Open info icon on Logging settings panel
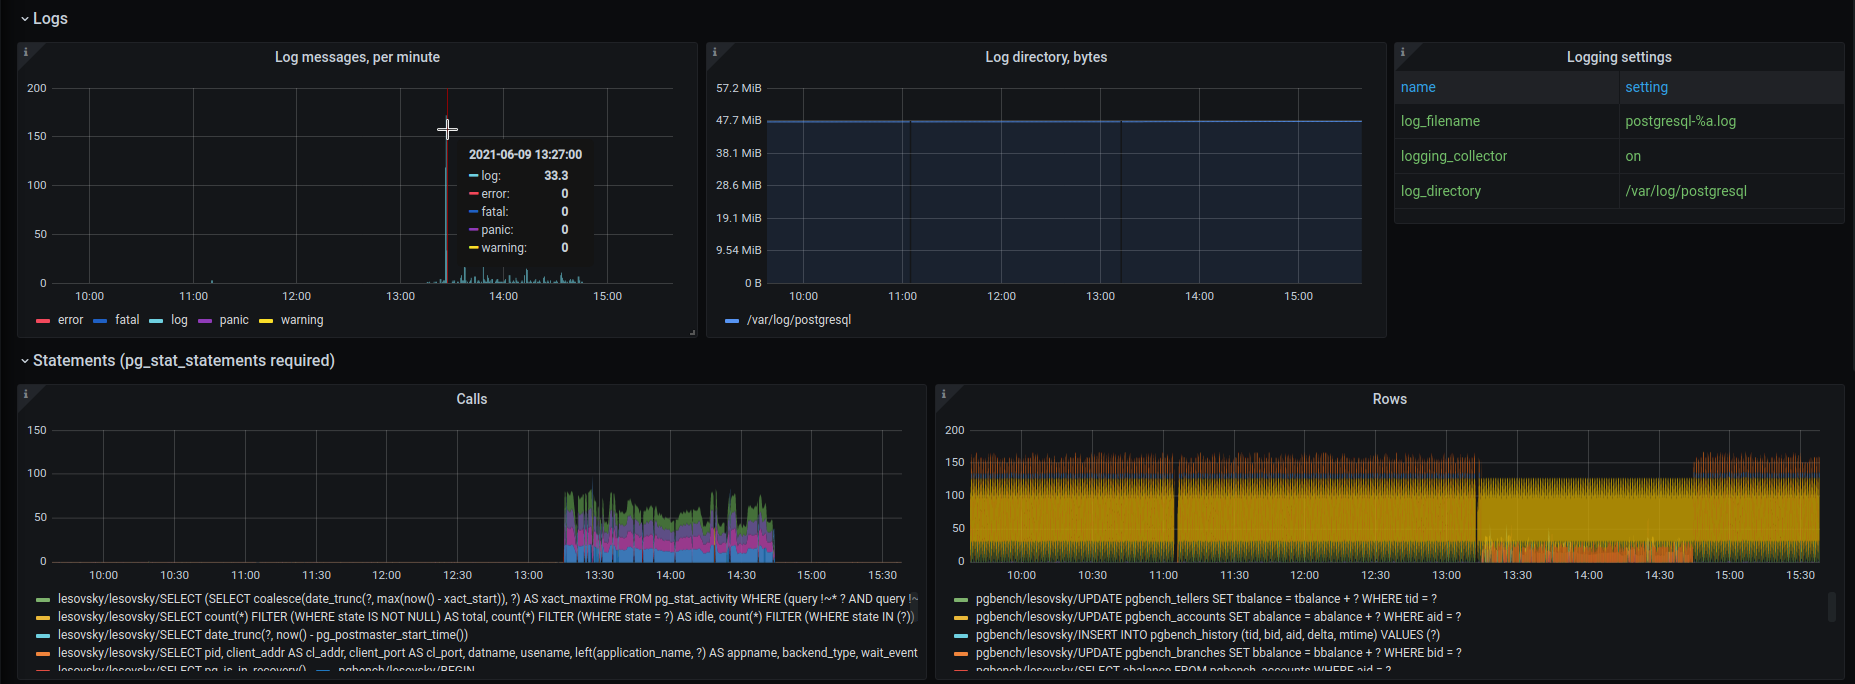The height and width of the screenshot is (684, 1855). [1403, 51]
